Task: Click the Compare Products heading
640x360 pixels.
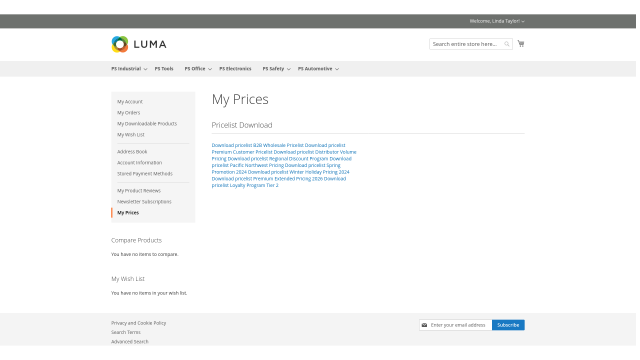Action: point(136,240)
